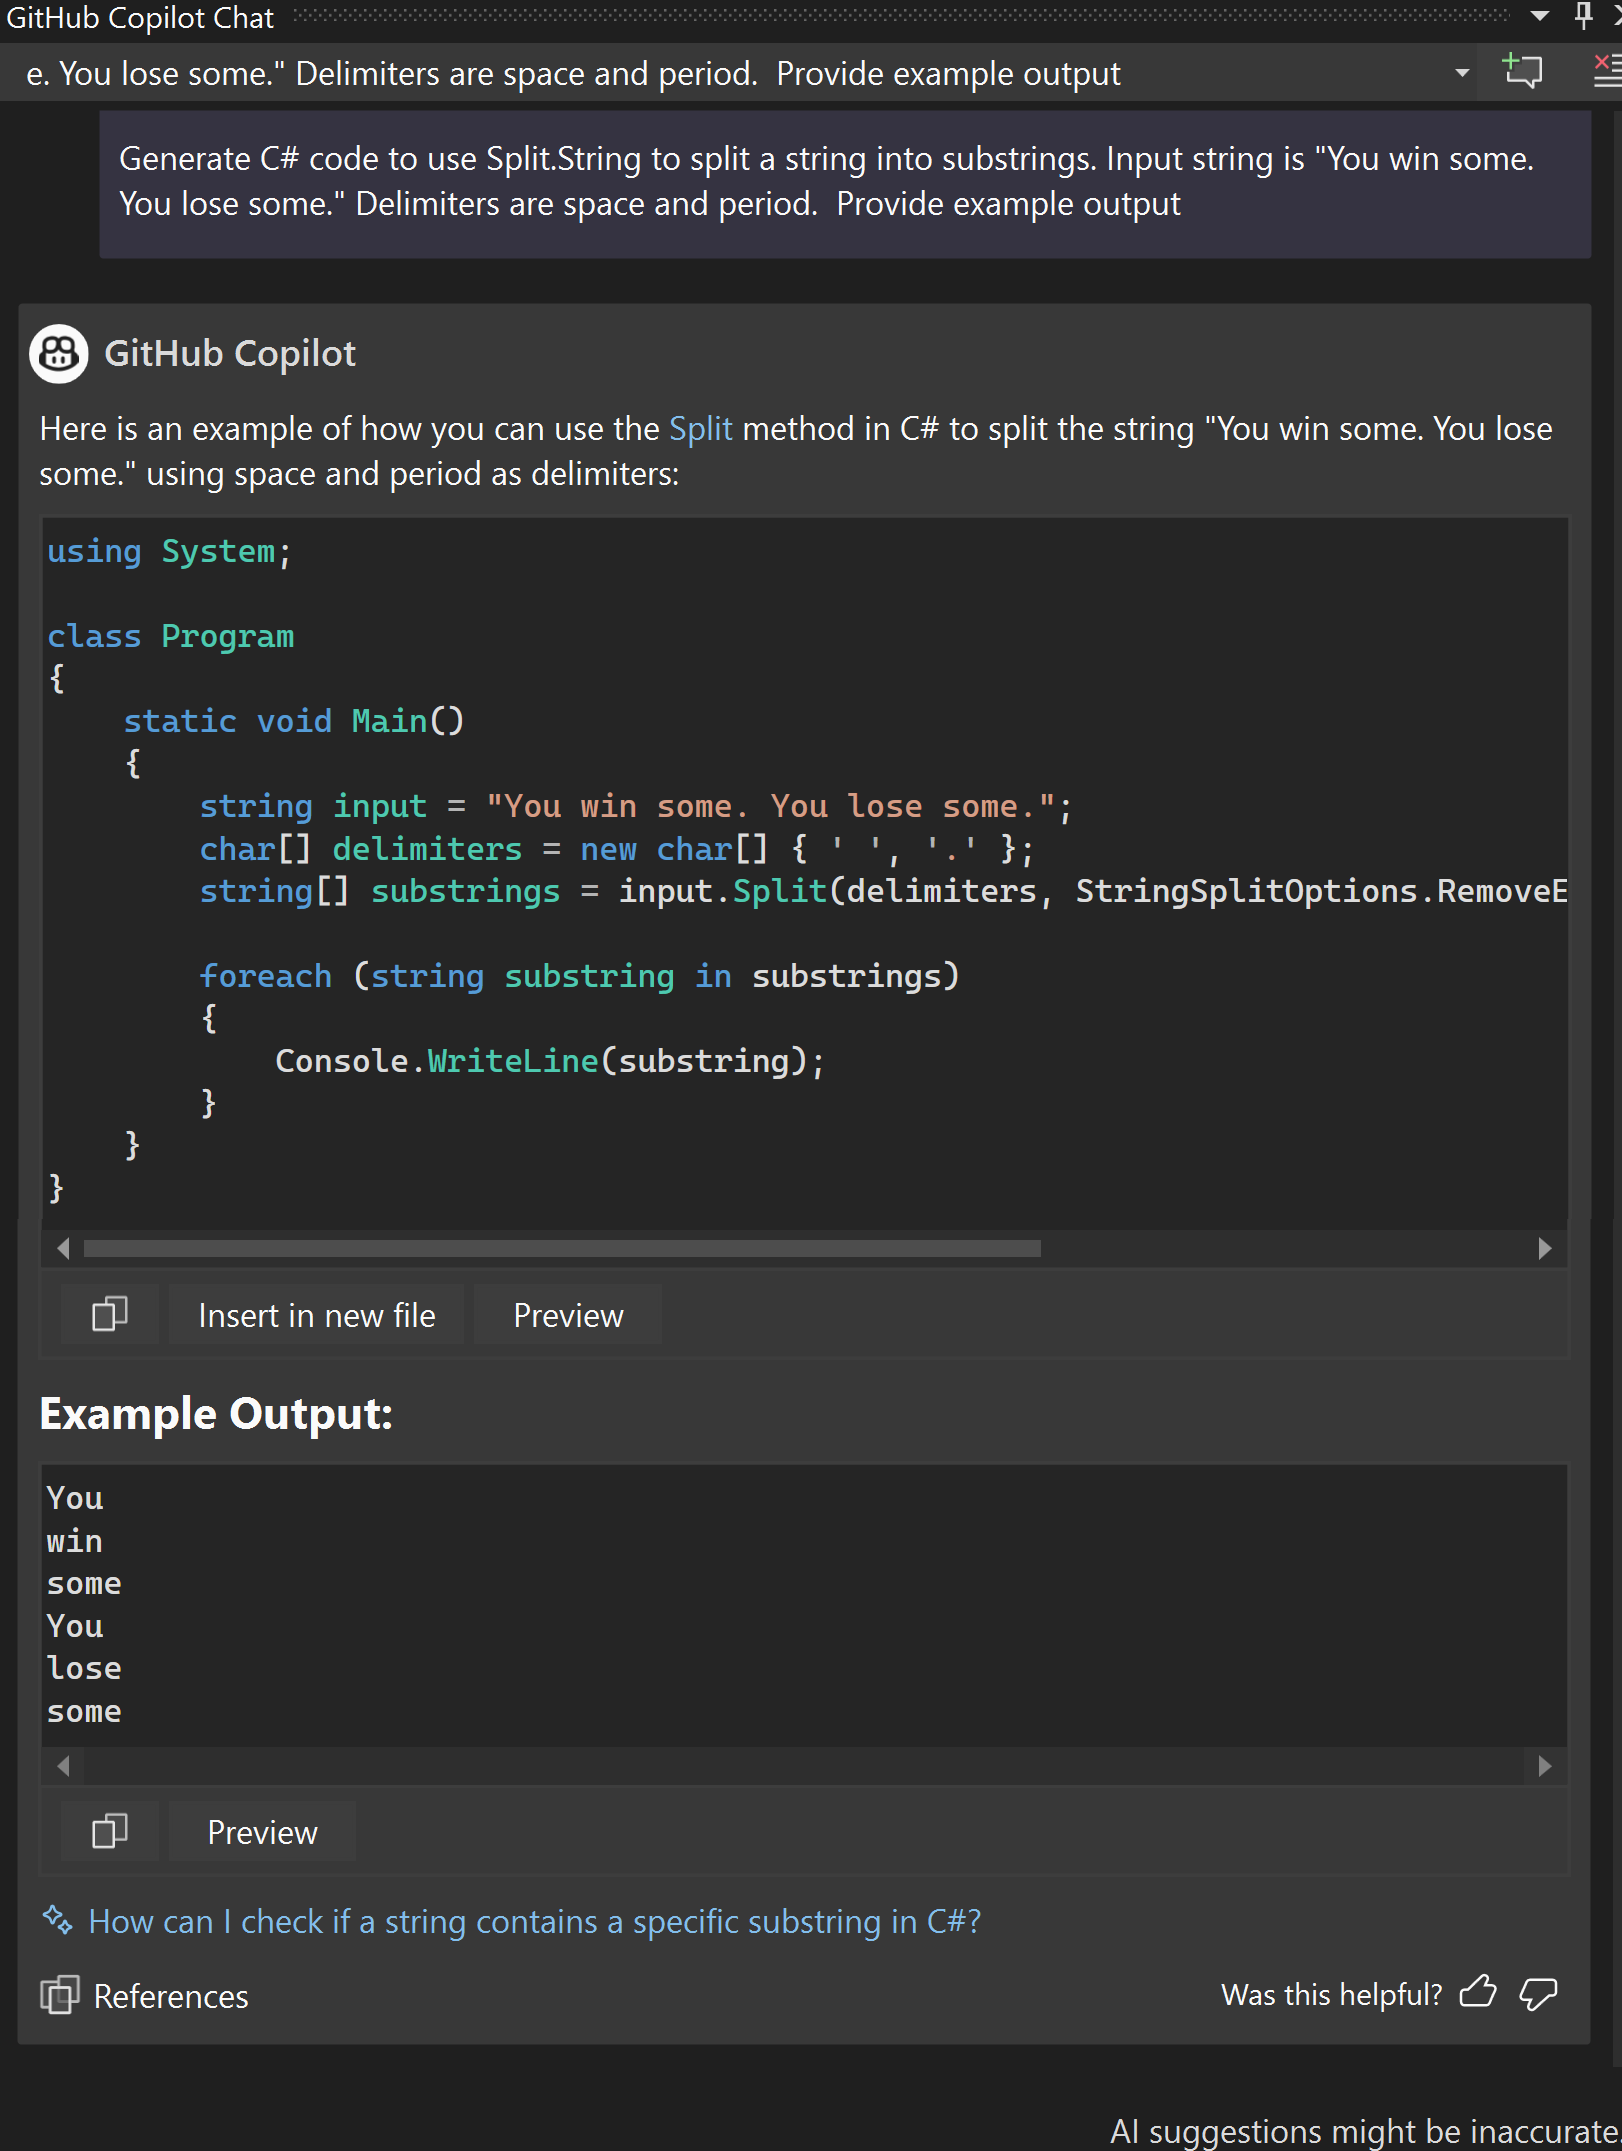1622x2151 pixels.
Task: Start a new chat with the plus-chat icon
Action: coord(1521,70)
